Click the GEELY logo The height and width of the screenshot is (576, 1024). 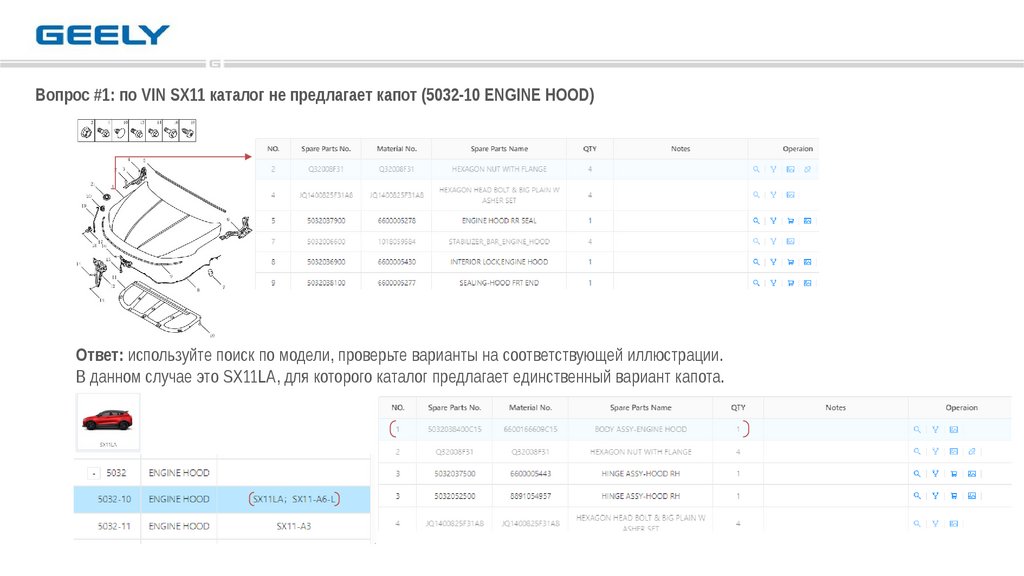click(103, 35)
